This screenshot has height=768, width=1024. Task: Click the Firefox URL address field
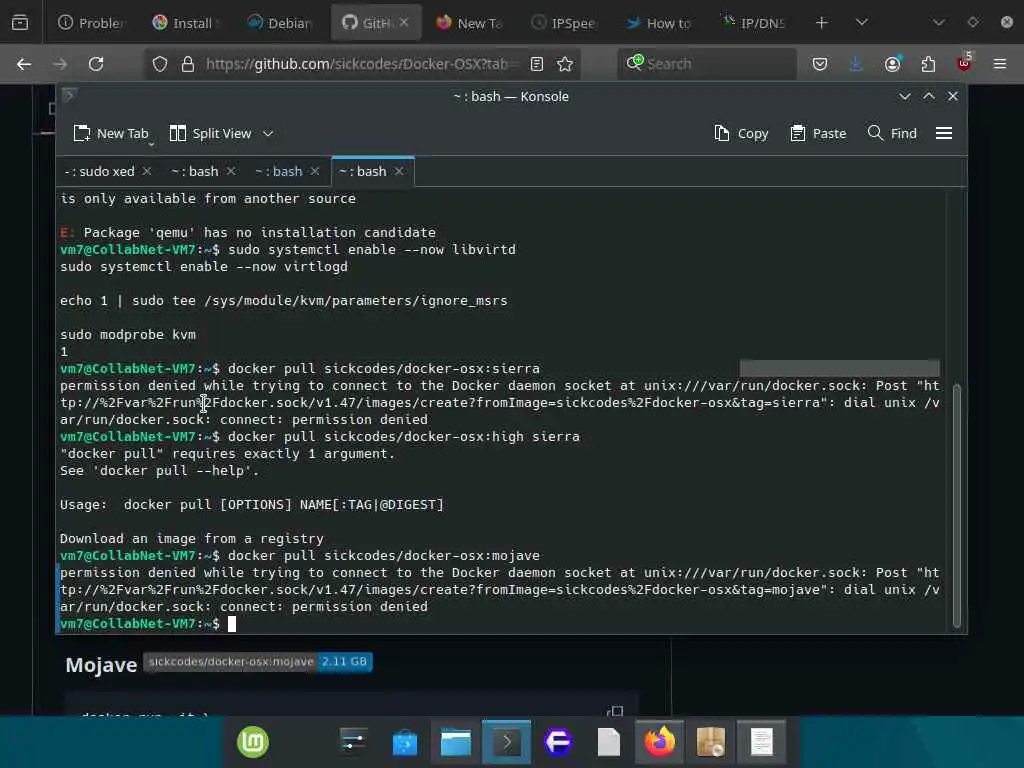click(362, 64)
